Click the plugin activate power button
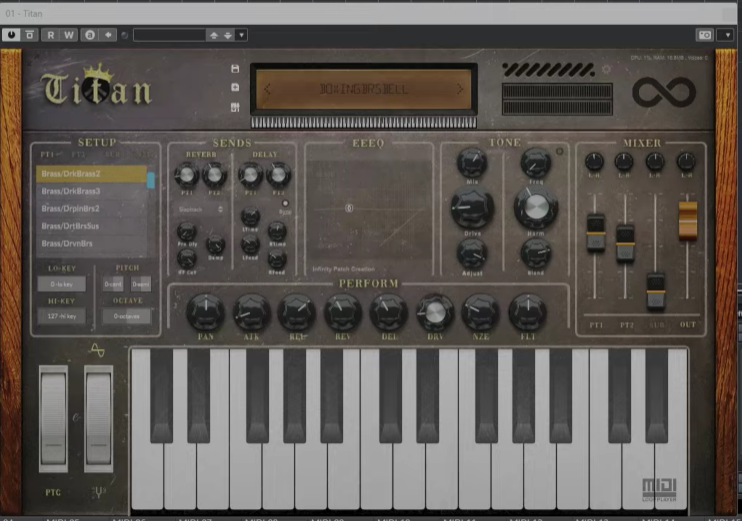This screenshot has height=521, width=742. point(11,35)
